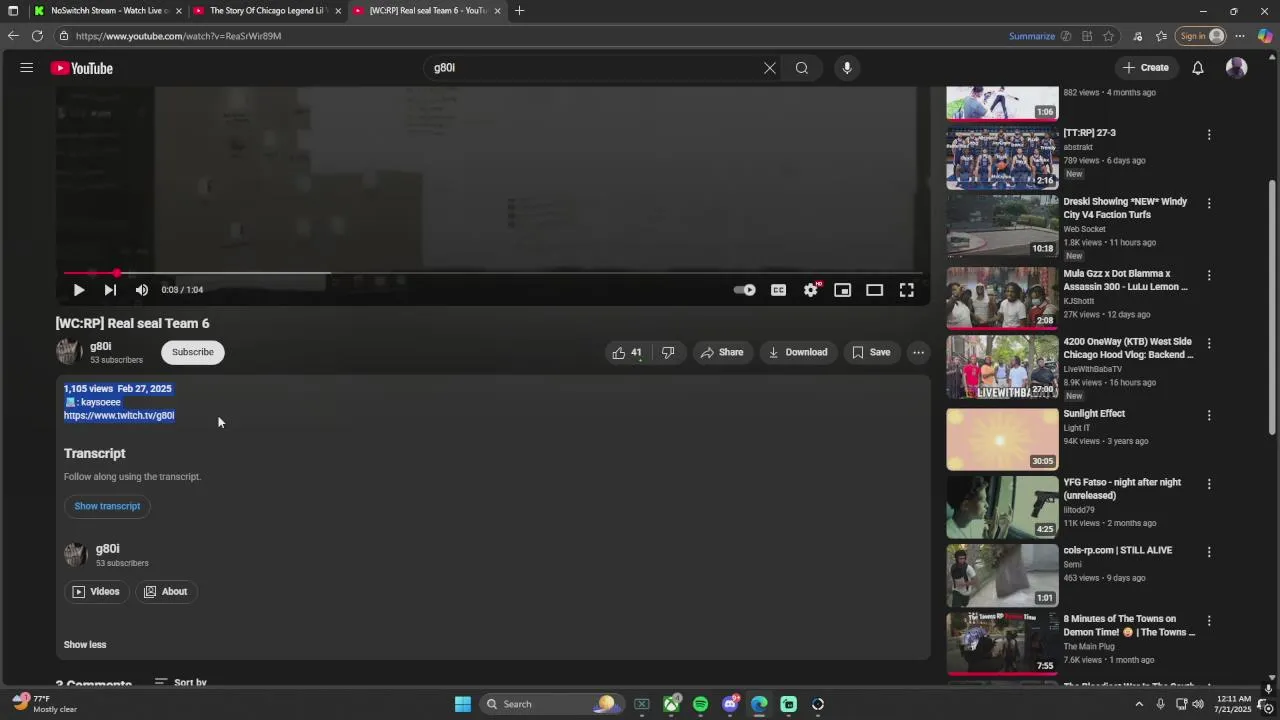The width and height of the screenshot is (1280, 720).
Task: Open menu for Dreski Windy City video
Action: (x=1209, y=204)
